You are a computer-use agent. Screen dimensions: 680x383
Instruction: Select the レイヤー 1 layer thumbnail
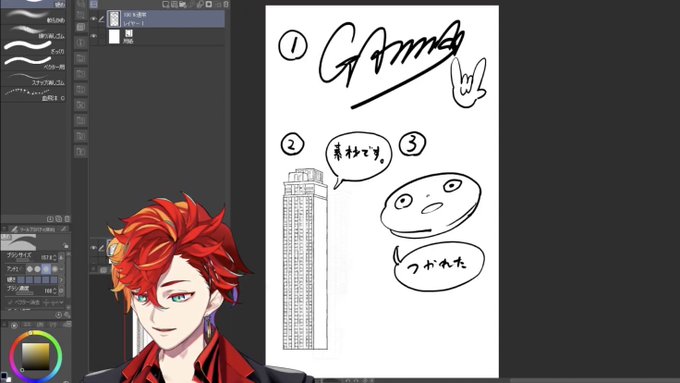114,19
